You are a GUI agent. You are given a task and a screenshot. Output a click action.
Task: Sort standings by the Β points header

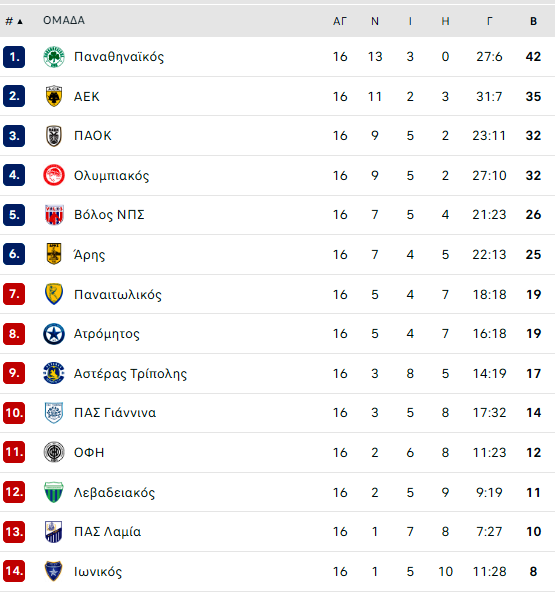533,21
